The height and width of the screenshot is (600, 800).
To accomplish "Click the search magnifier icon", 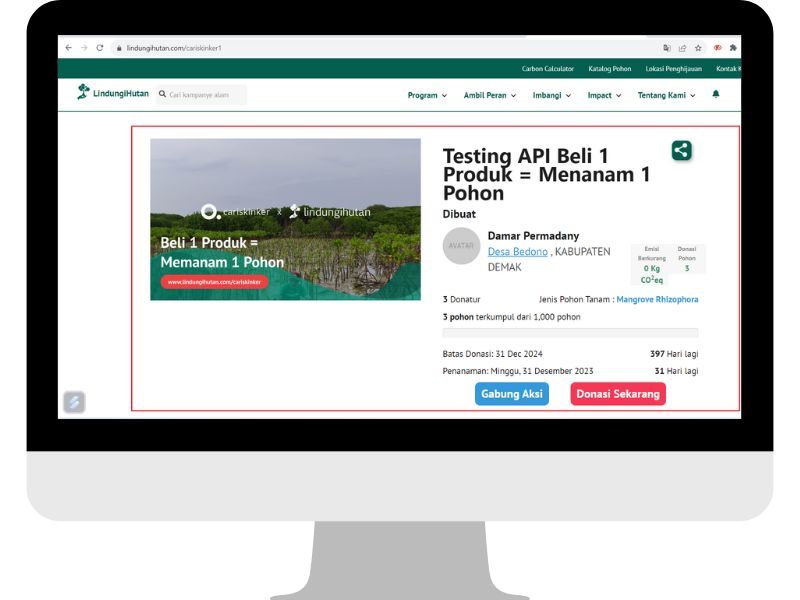I will pyautogui.click(x=162, y=94).
